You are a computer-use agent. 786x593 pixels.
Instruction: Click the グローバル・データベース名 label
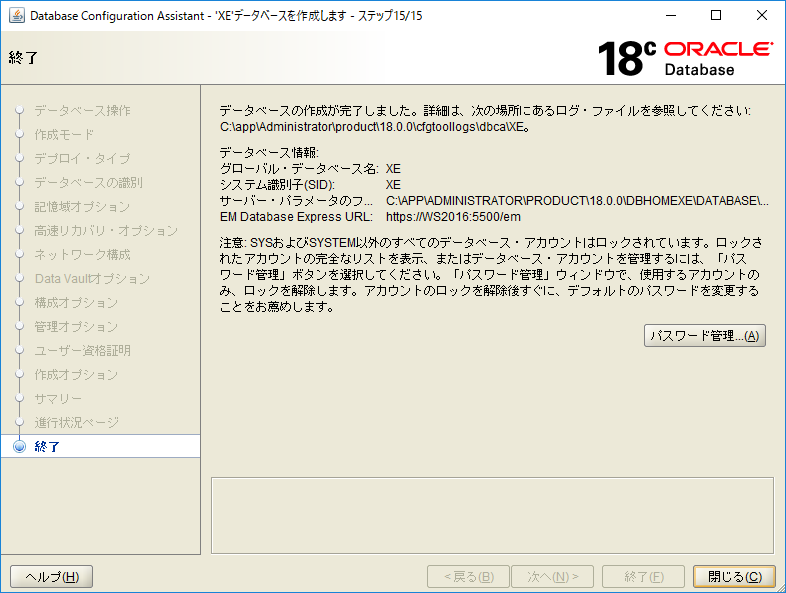click(x=299, y=169)
